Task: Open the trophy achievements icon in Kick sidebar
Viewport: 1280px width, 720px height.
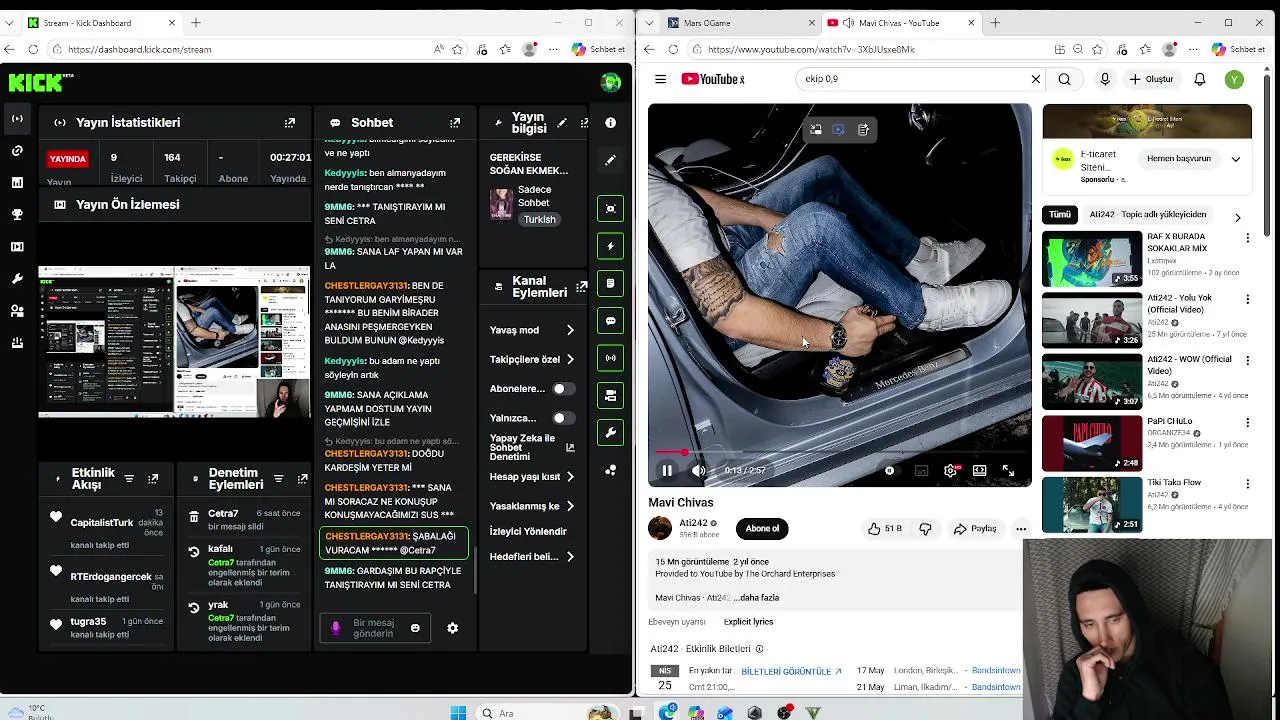Action: 17,215
